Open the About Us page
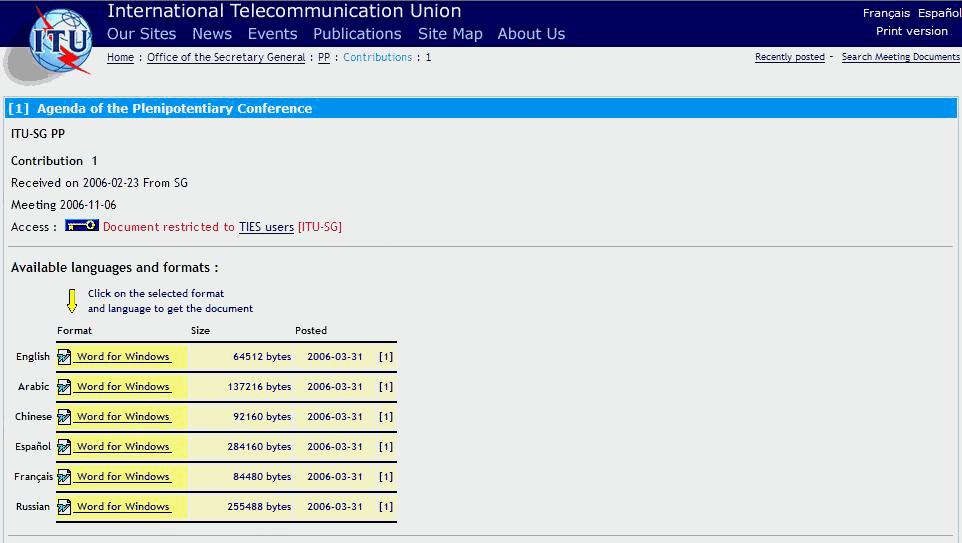The width and height of the screenshot is (962, 543). (531, 34)
